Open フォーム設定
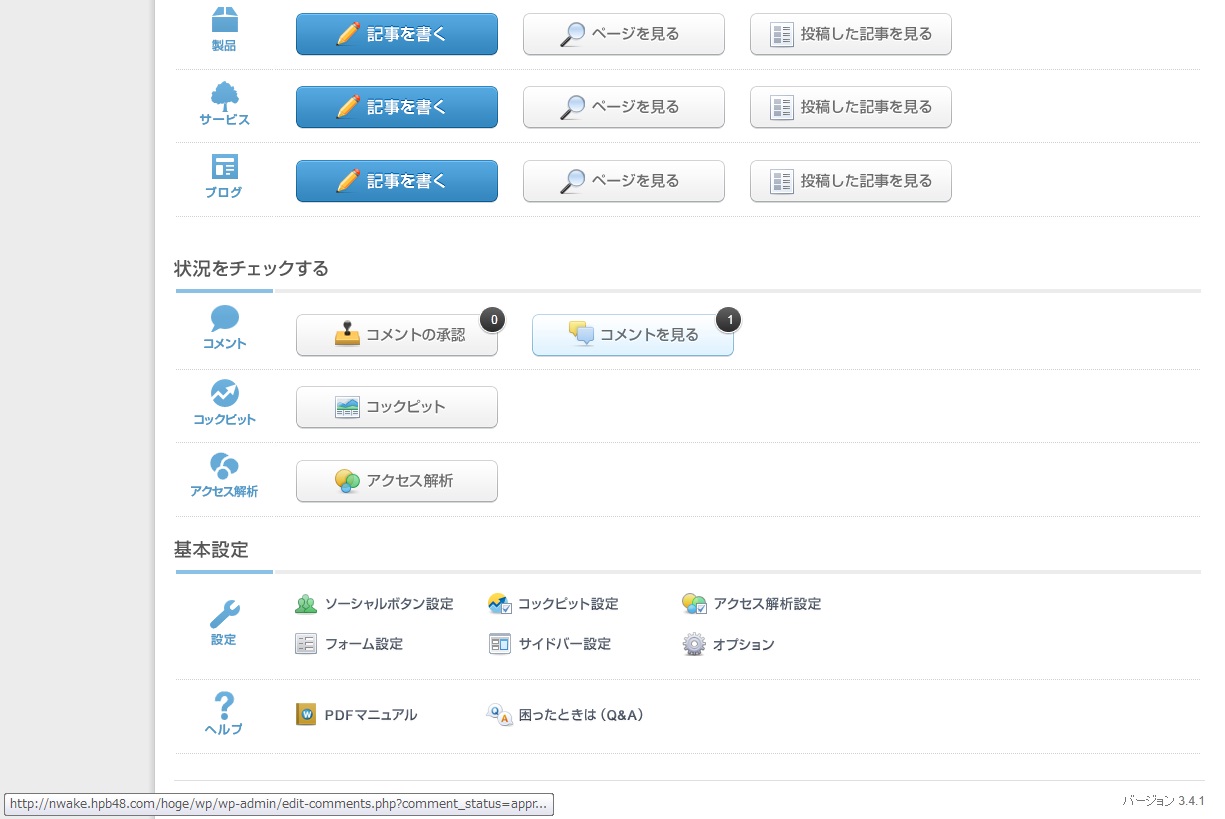1225x819 pixels. [349, 644]
